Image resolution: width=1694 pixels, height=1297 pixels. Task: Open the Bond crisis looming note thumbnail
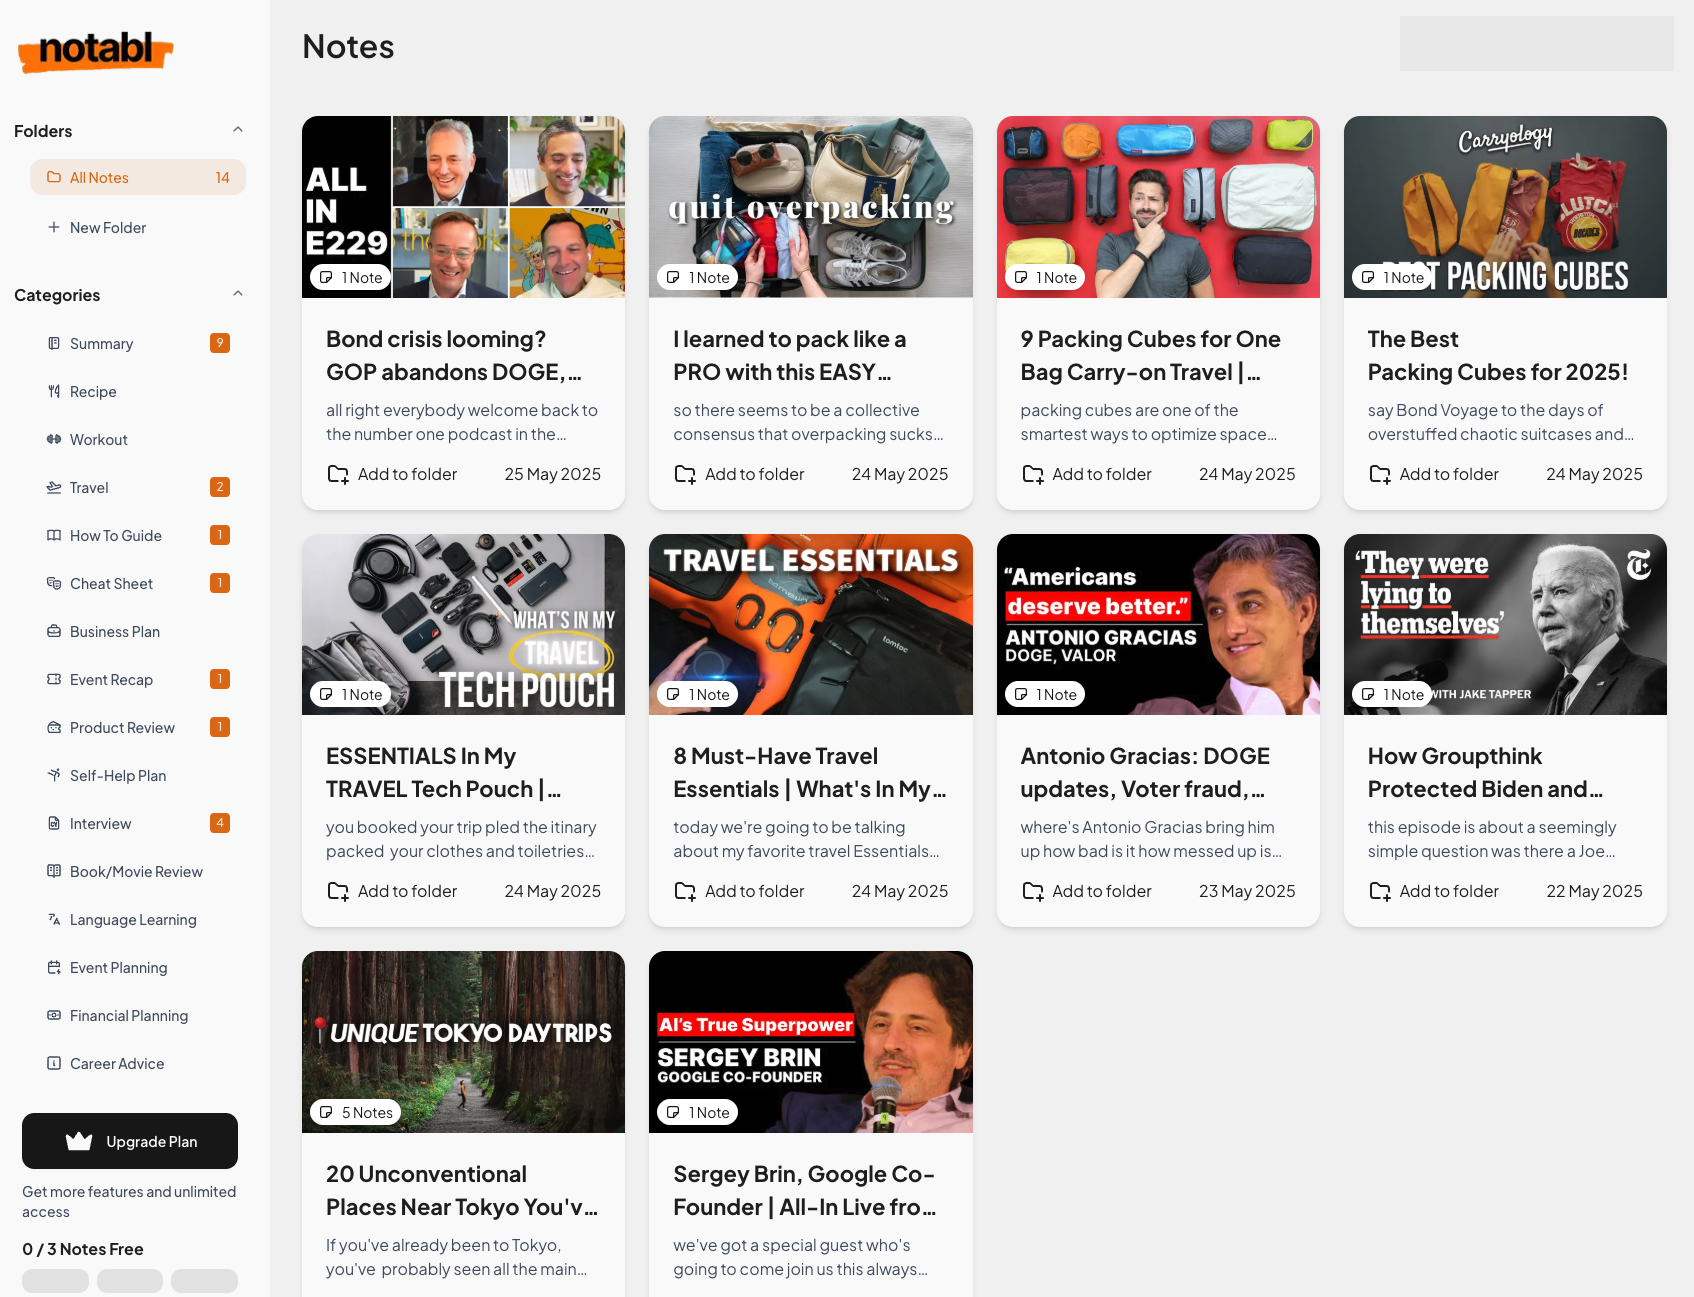[463, 207]
